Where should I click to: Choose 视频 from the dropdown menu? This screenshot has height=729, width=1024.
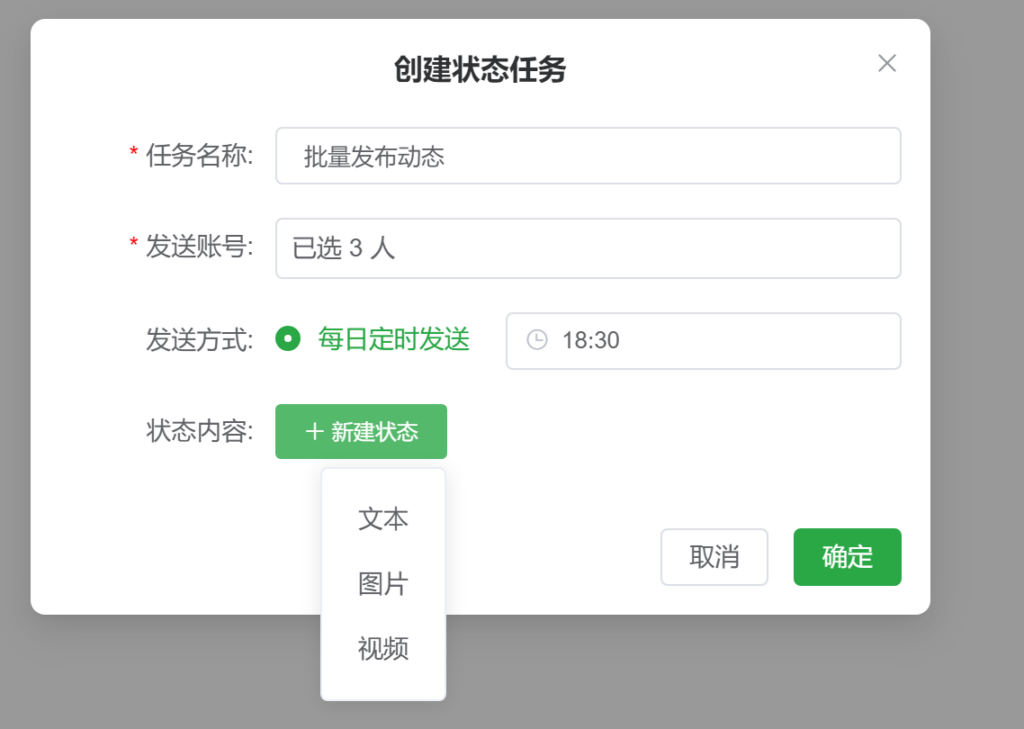pos(383,649)
